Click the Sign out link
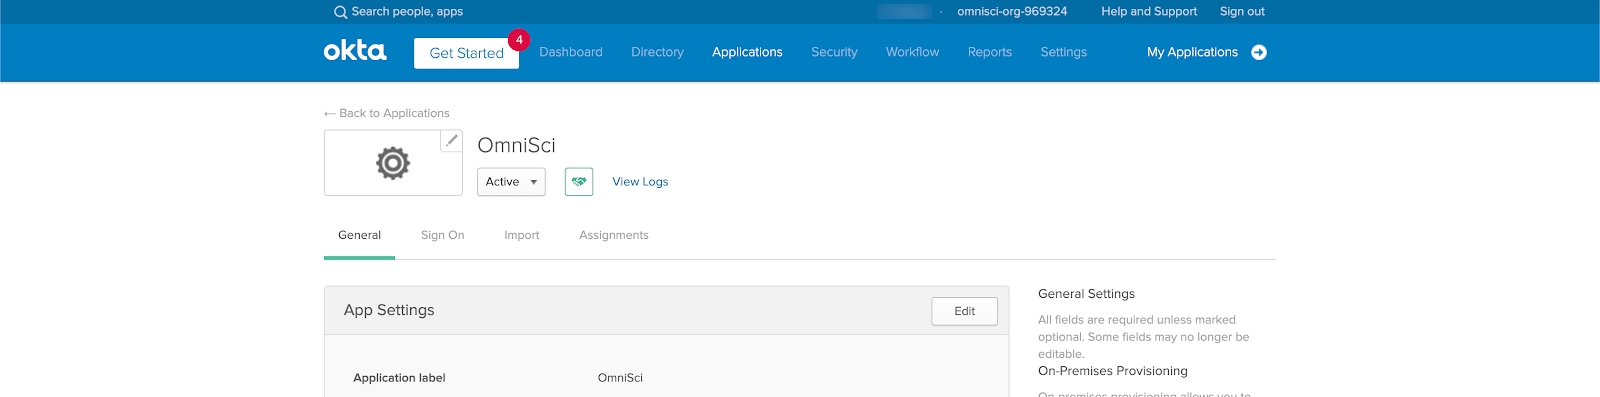 (1242, 12)
